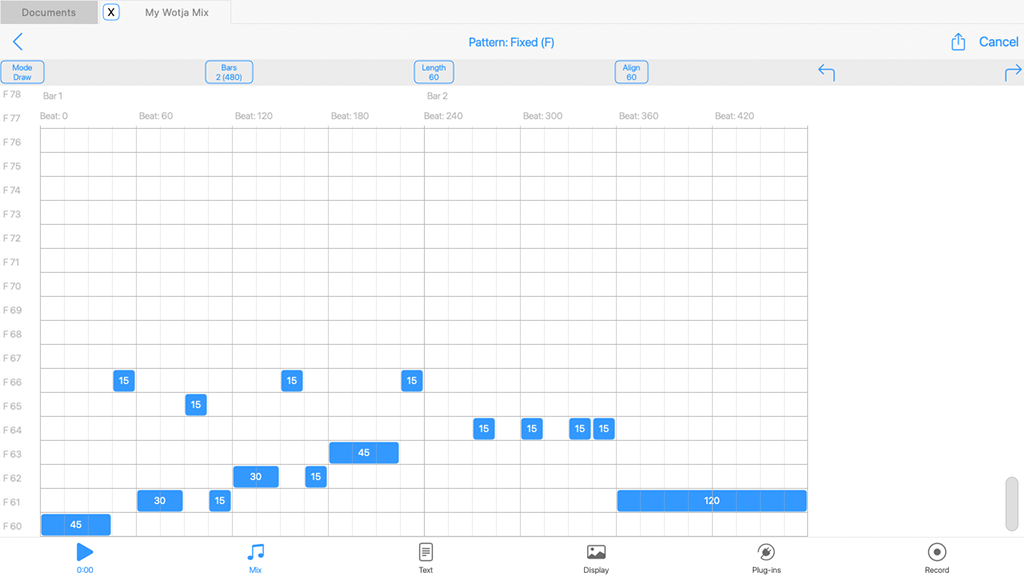This screenshot has width=1024, height=576.
Task: Open the Align 60 selector
Action: pyautogui.click(x=631, y=72)
